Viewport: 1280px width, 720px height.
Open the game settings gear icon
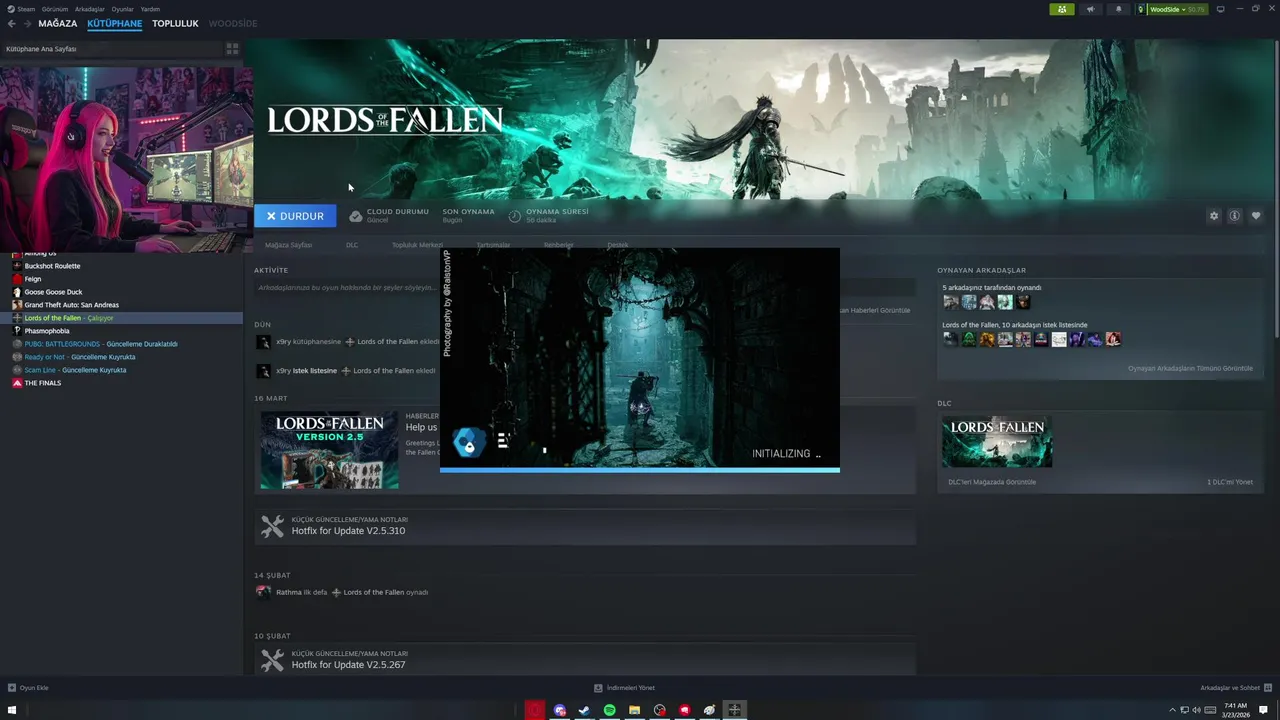pyautogui.click(x=1214, y=216)
